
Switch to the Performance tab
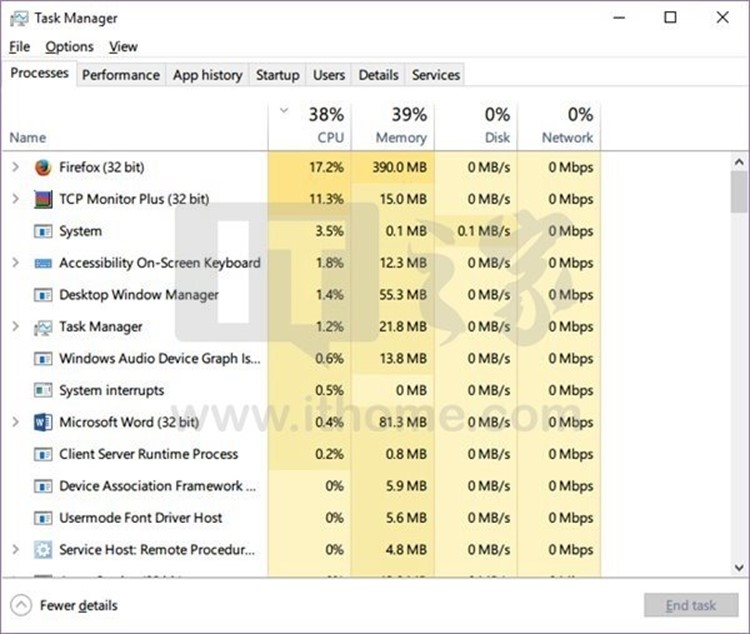click(120, 75)
